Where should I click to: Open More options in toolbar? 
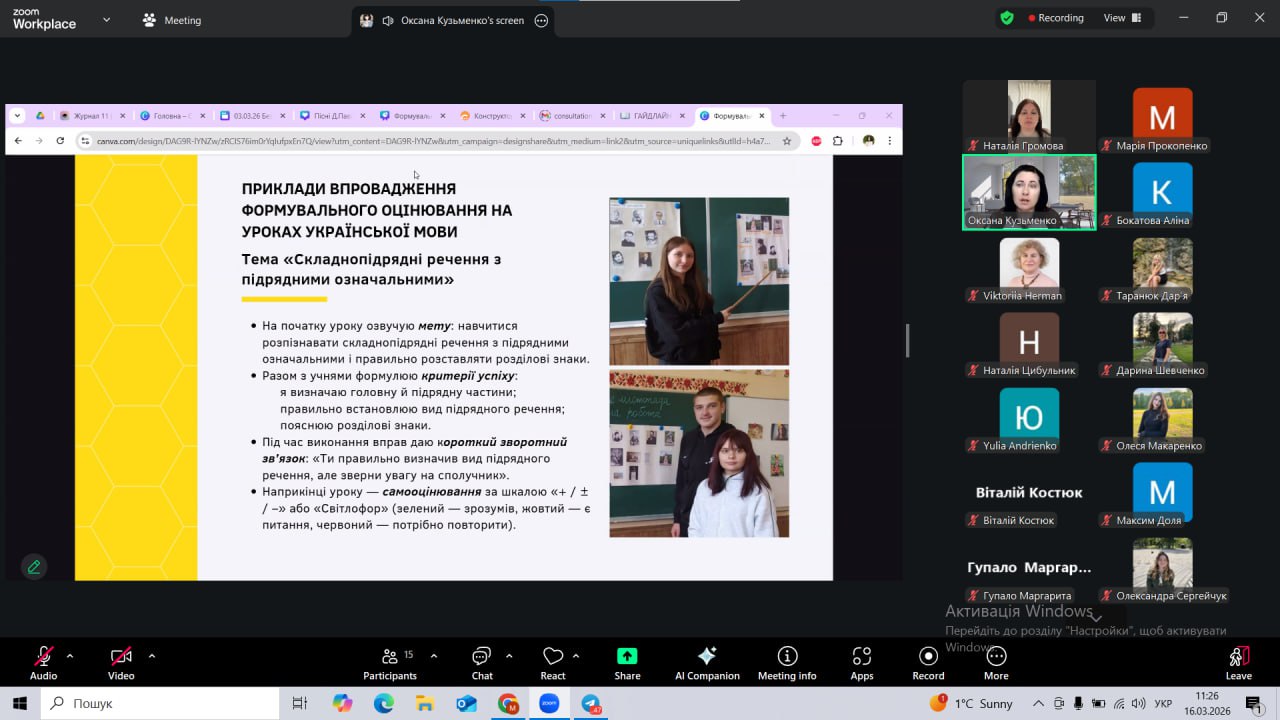996,662
